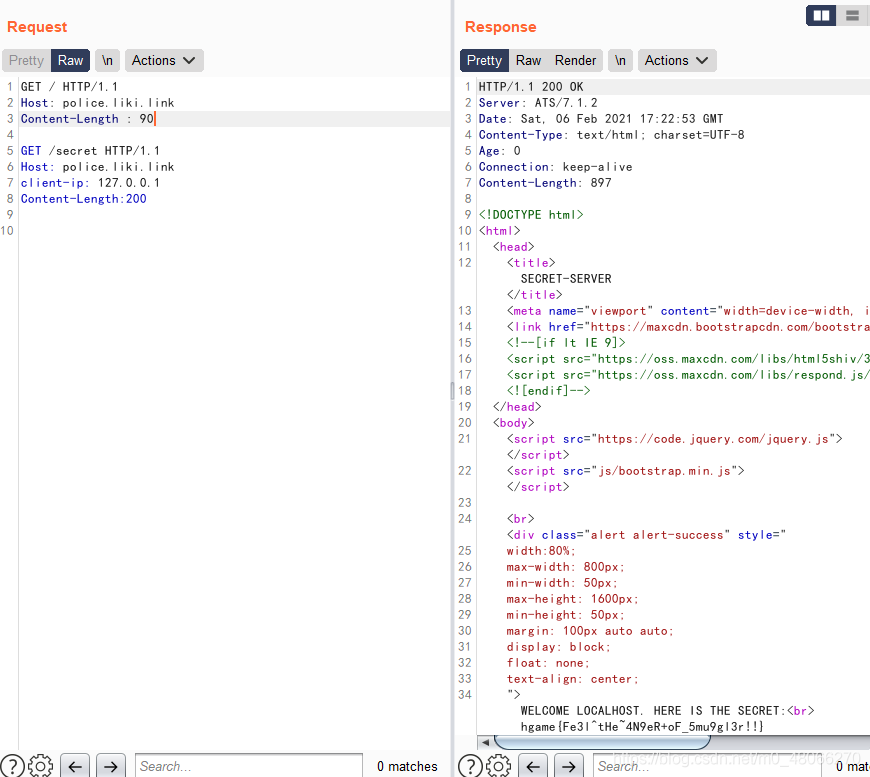
Task: Select Render tab in Response panel
Action: (x=575, y=60)
